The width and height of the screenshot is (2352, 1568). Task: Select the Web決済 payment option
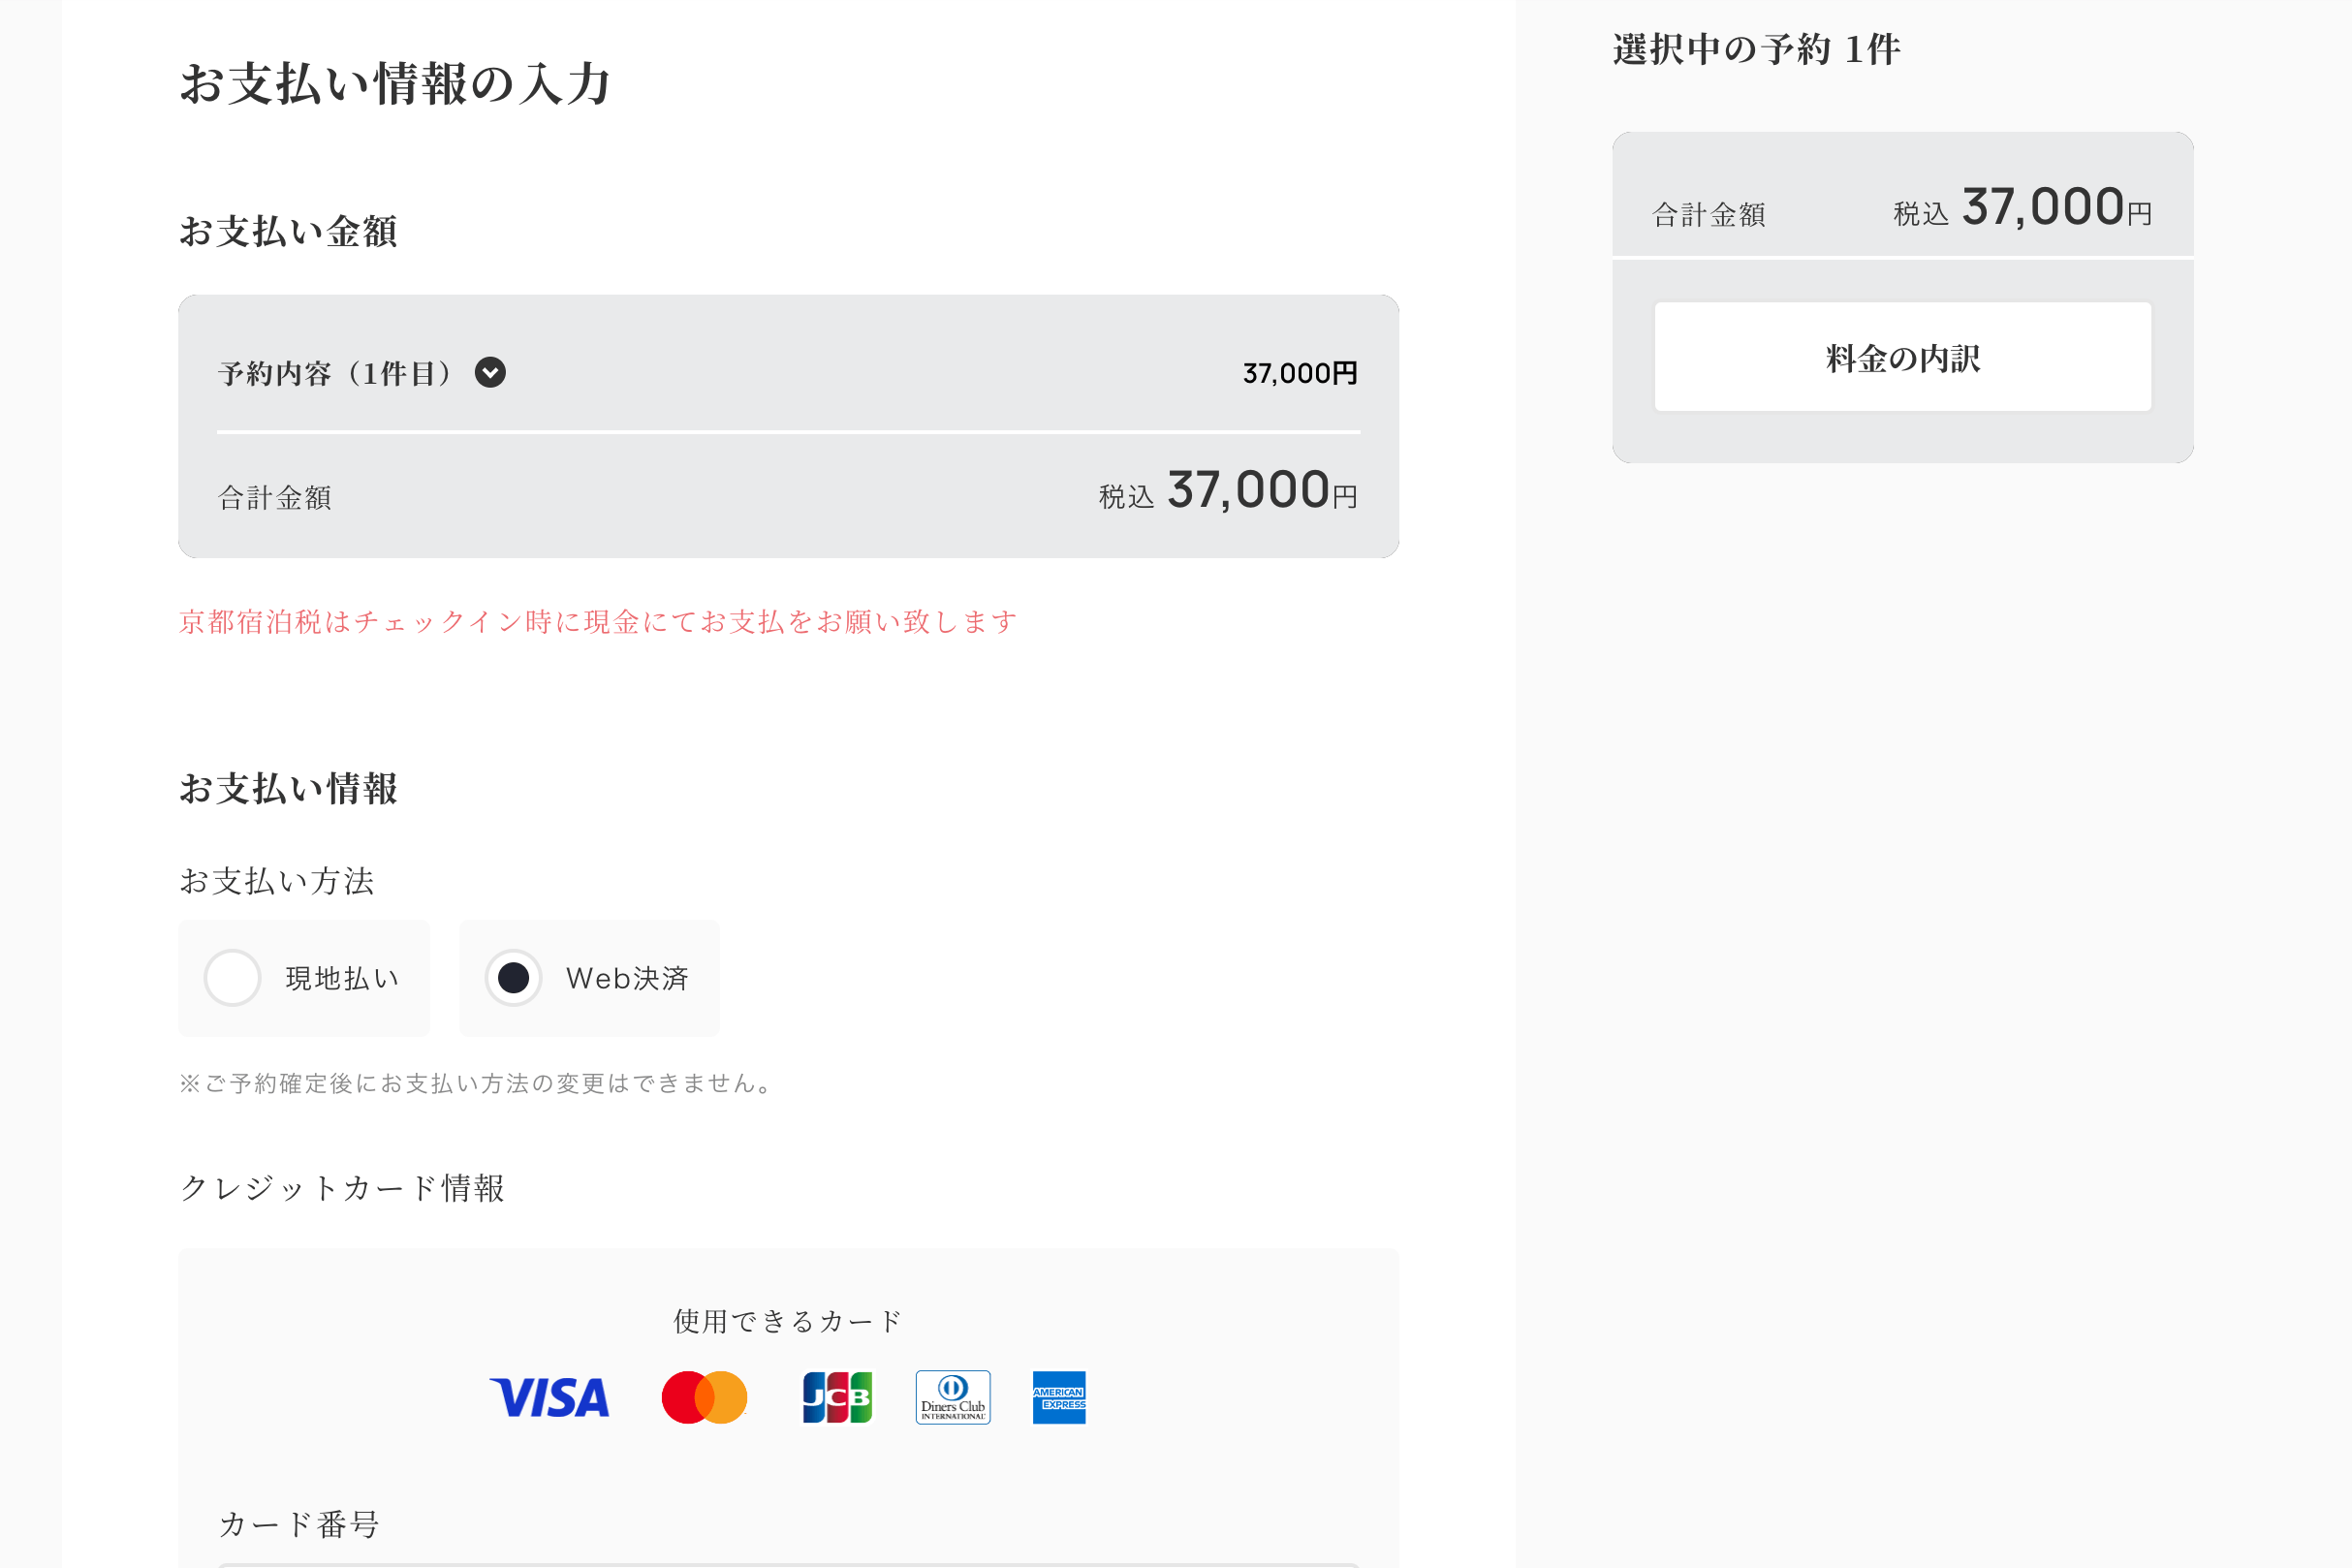pyautogui.click(x=589, y=978)
